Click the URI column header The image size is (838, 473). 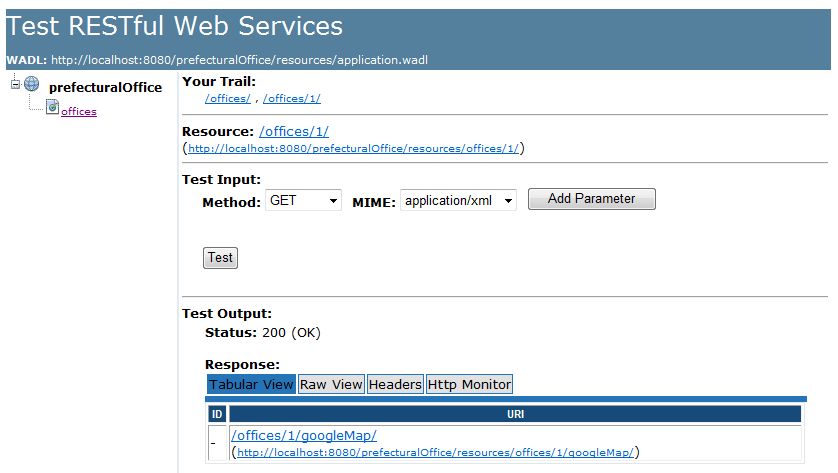[515, 413]
